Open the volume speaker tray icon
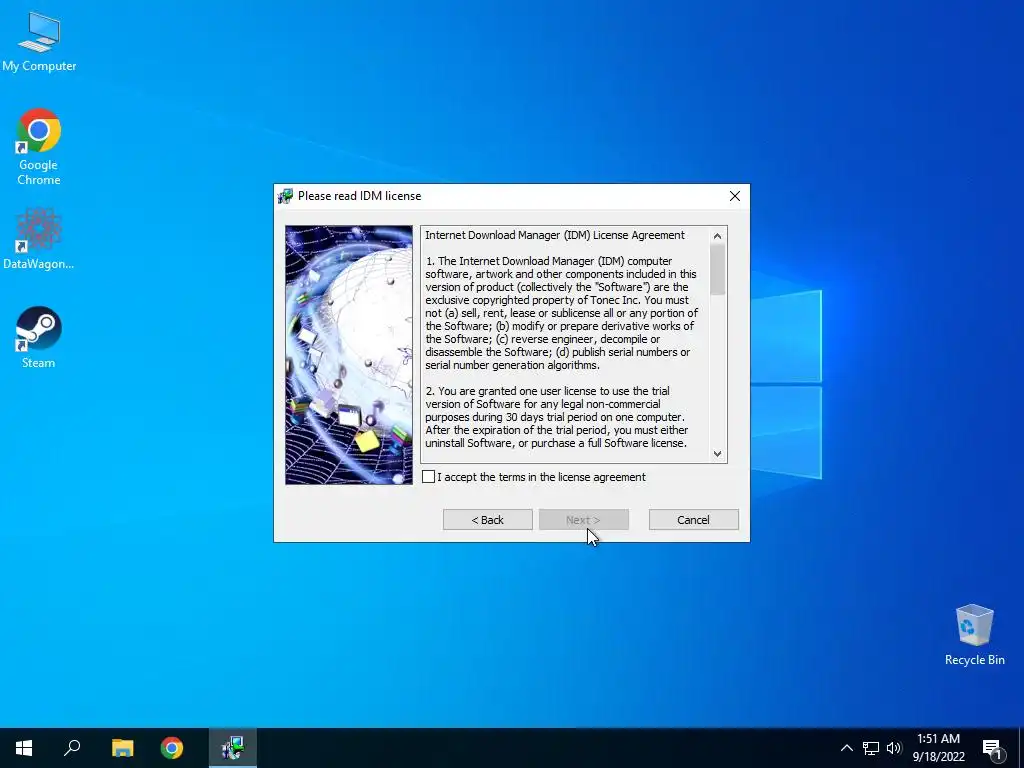The height and width of the screenshot is (768, 1024). [x=893, y=748]
